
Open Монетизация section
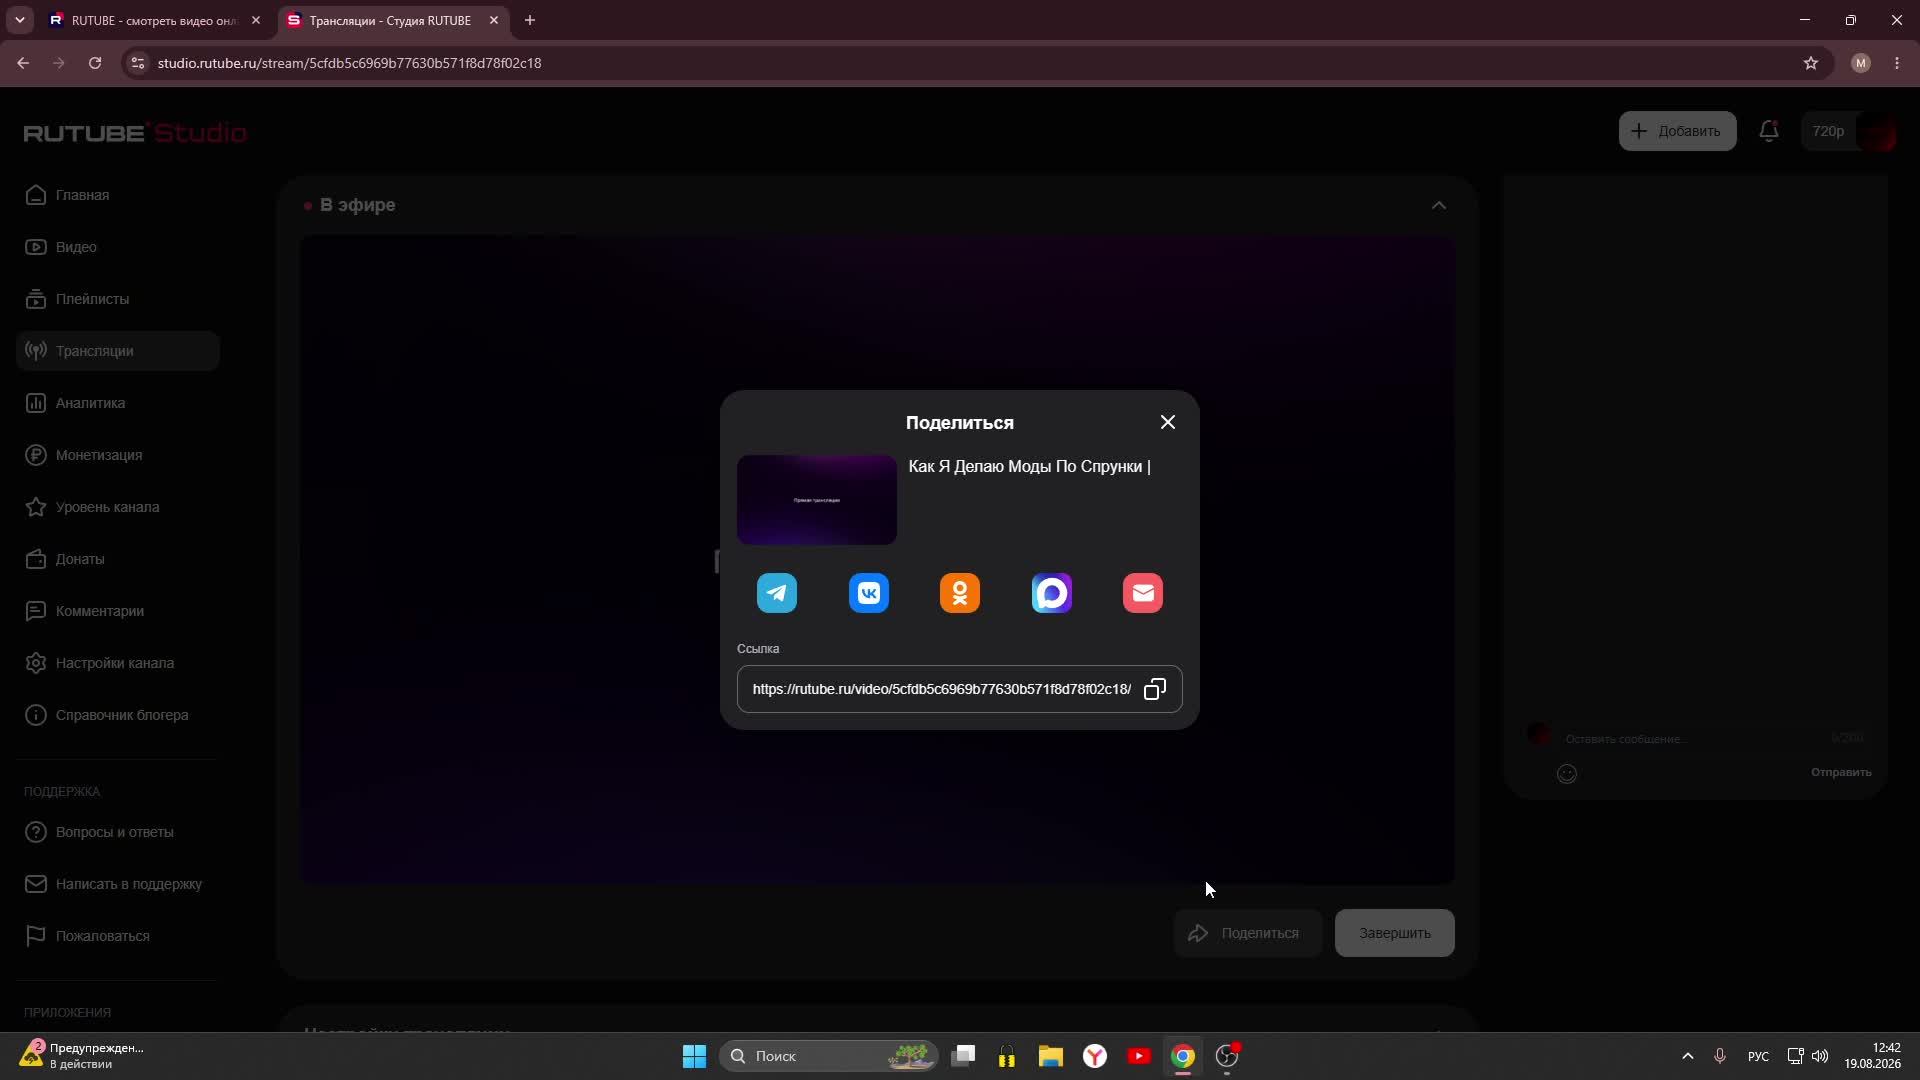(x=118, y=455)
